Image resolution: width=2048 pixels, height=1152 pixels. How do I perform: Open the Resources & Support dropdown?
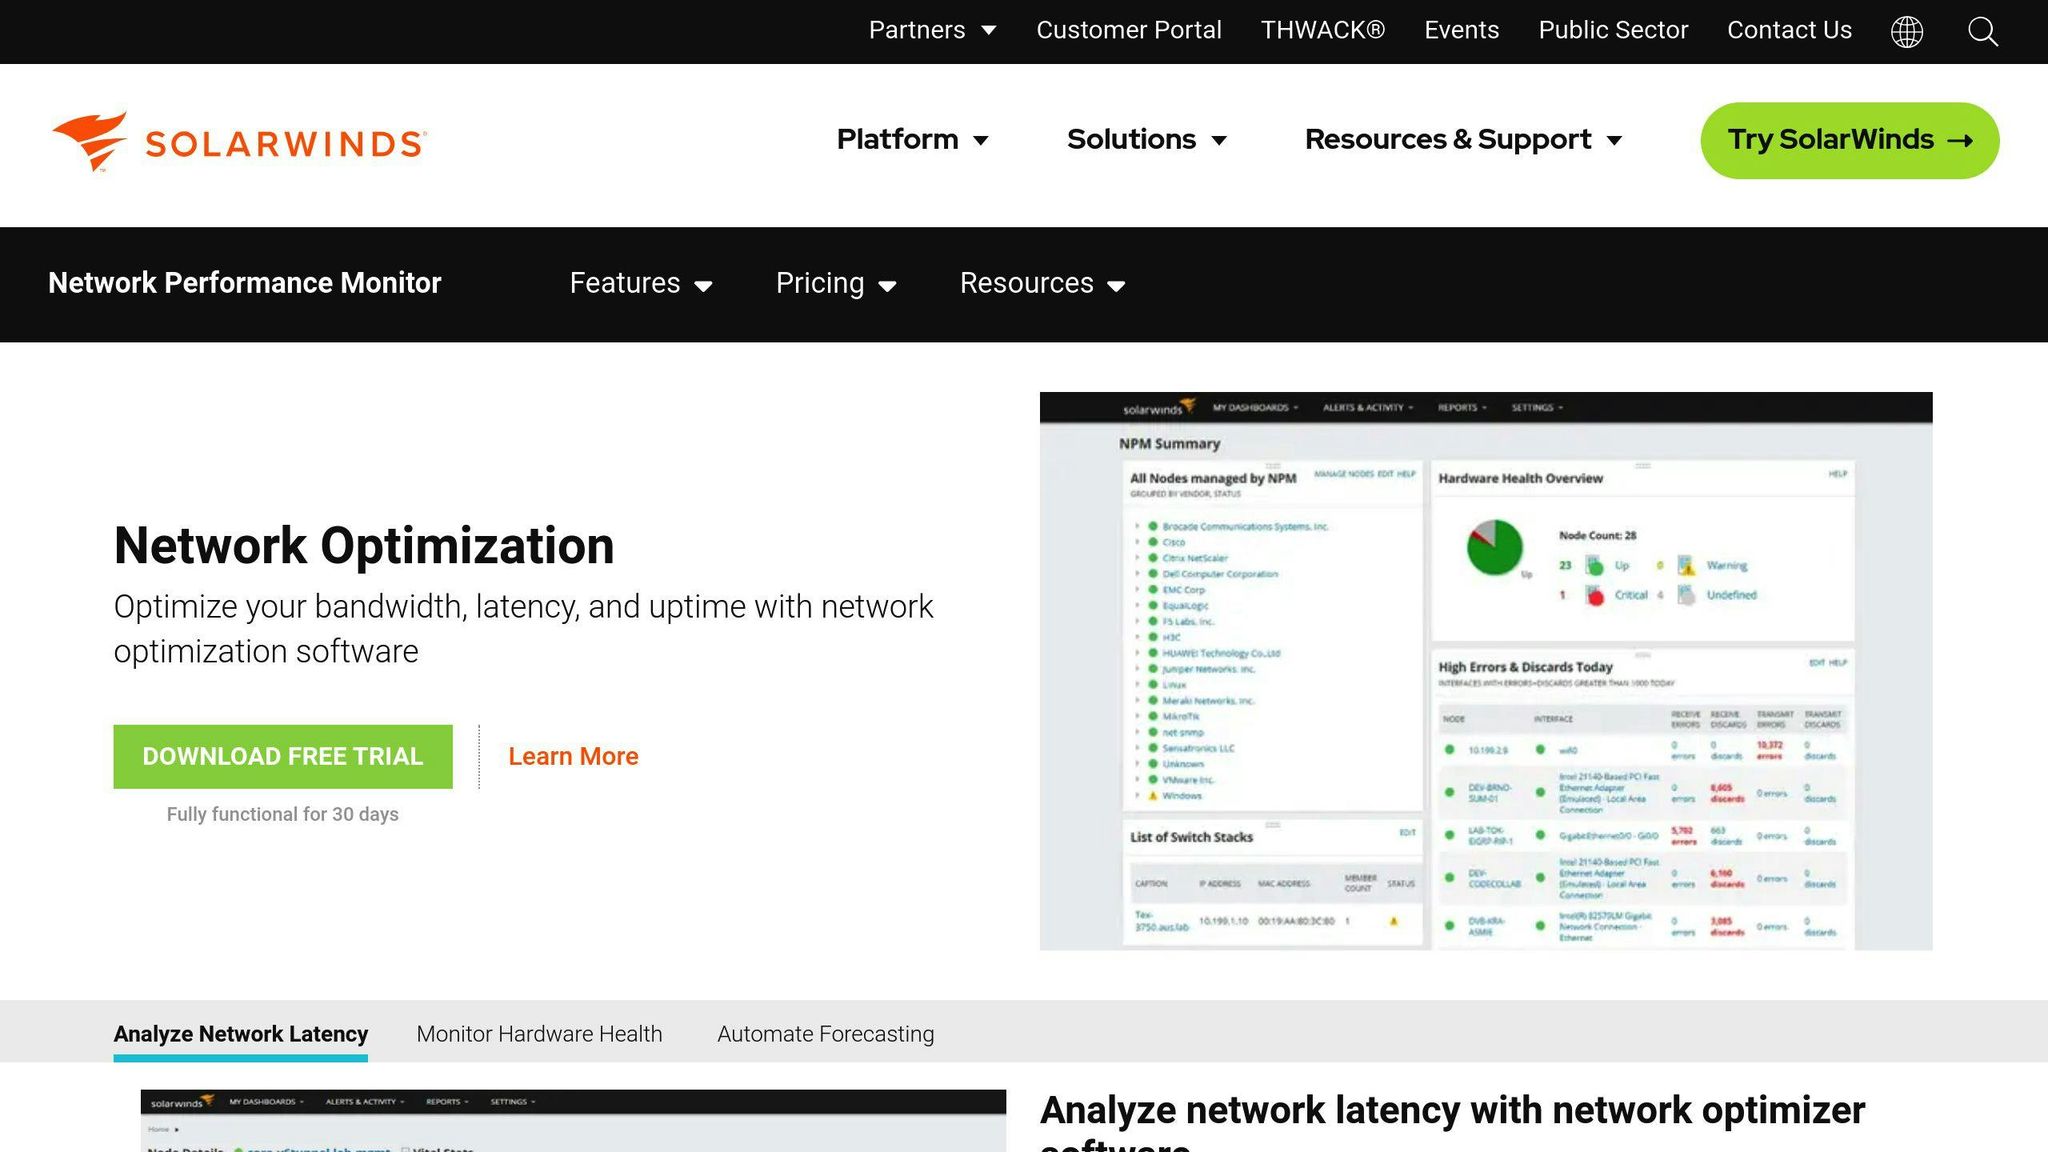click(1463, 140)
